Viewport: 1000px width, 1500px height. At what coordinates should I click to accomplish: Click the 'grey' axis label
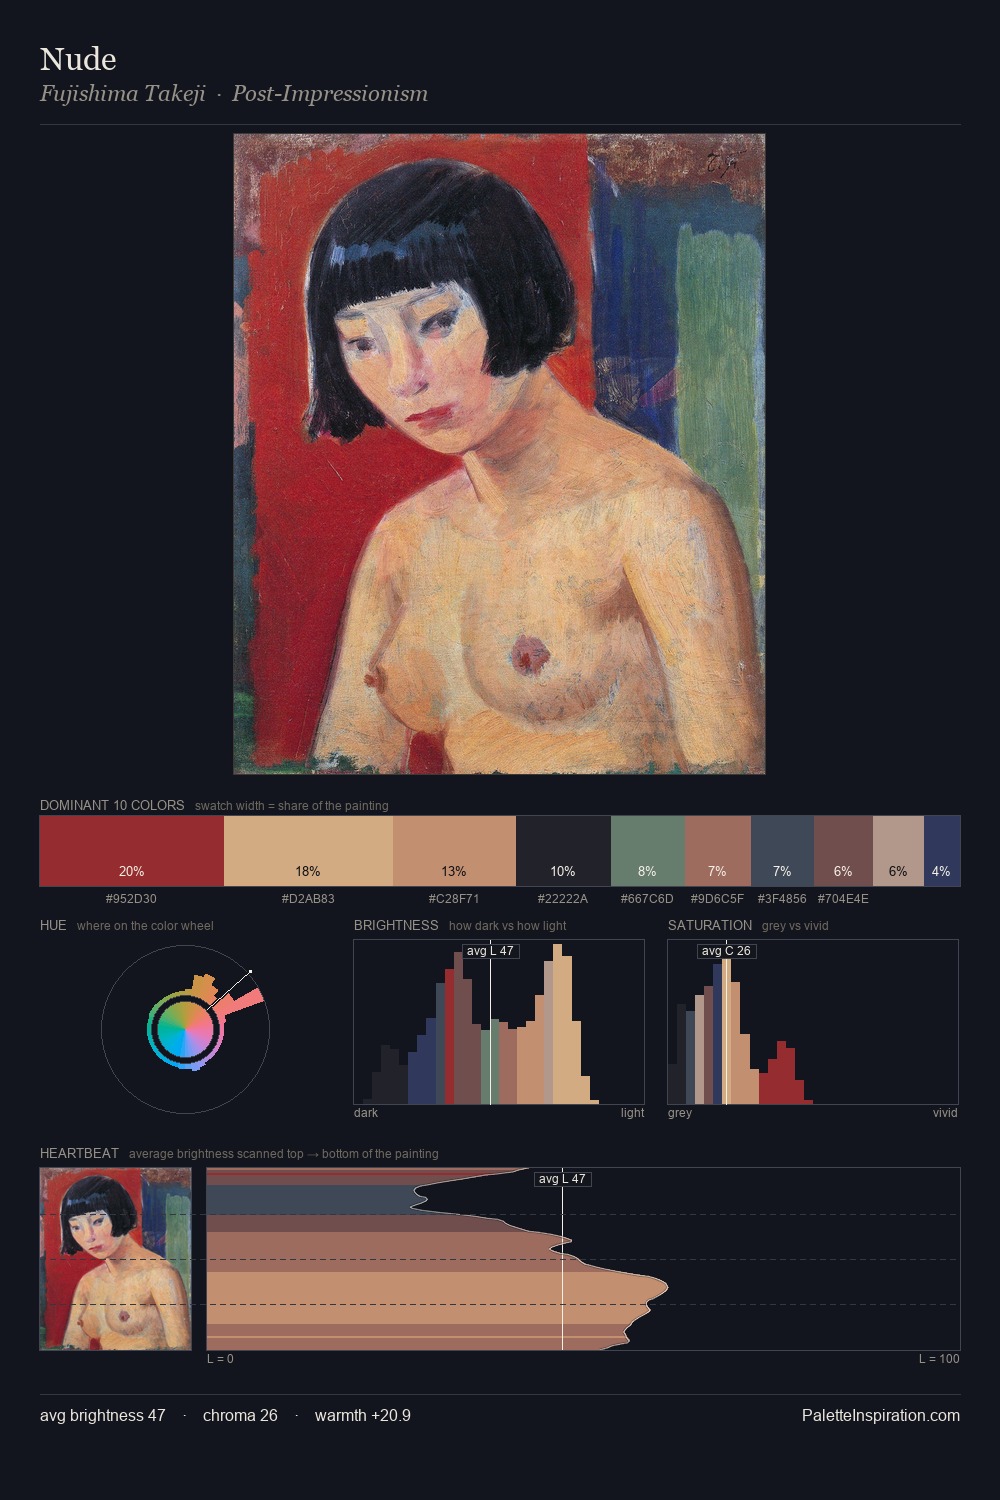680,1113
